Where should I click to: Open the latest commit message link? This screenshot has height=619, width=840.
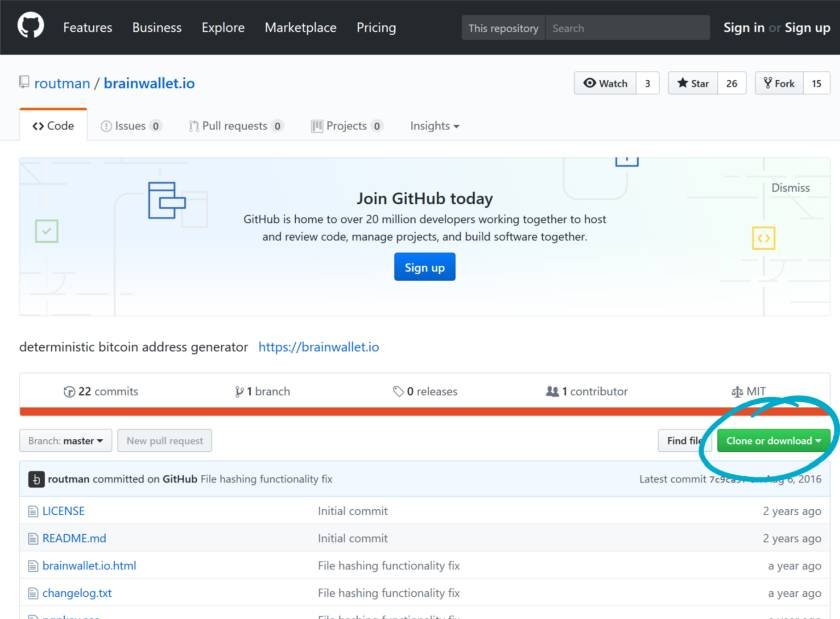(x=266, y=479)
